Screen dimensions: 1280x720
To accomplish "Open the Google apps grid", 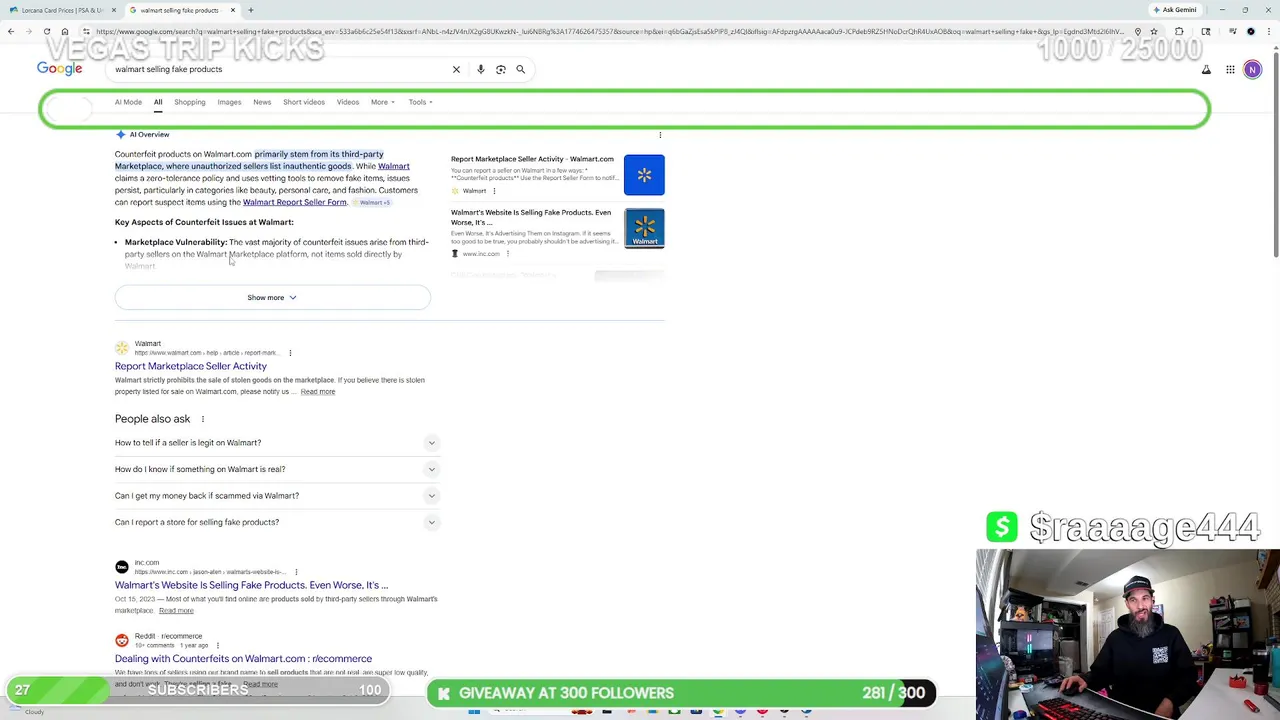I will pyautogui.click(x=1230, y=69).
